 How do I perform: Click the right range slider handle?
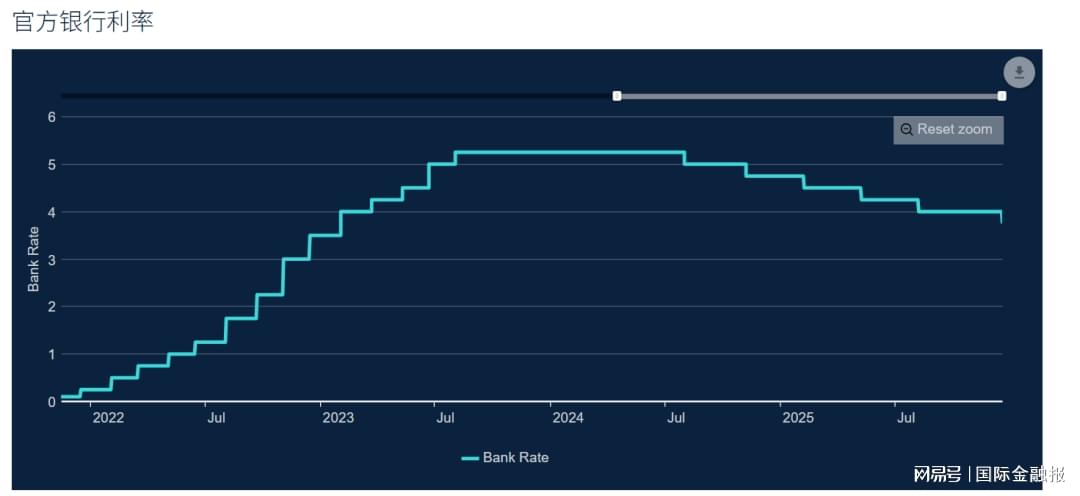pyautogui.click(x=1002, y=96)
